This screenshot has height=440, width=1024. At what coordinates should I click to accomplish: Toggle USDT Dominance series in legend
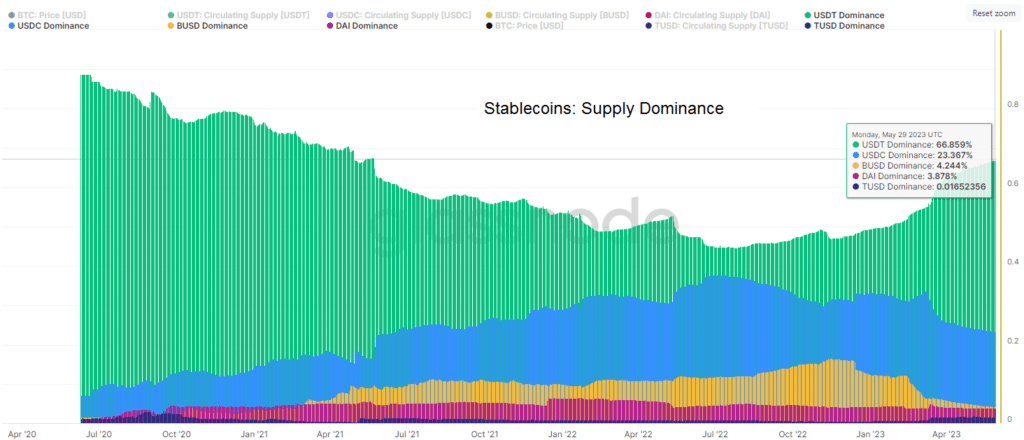[x=849, y=15]
